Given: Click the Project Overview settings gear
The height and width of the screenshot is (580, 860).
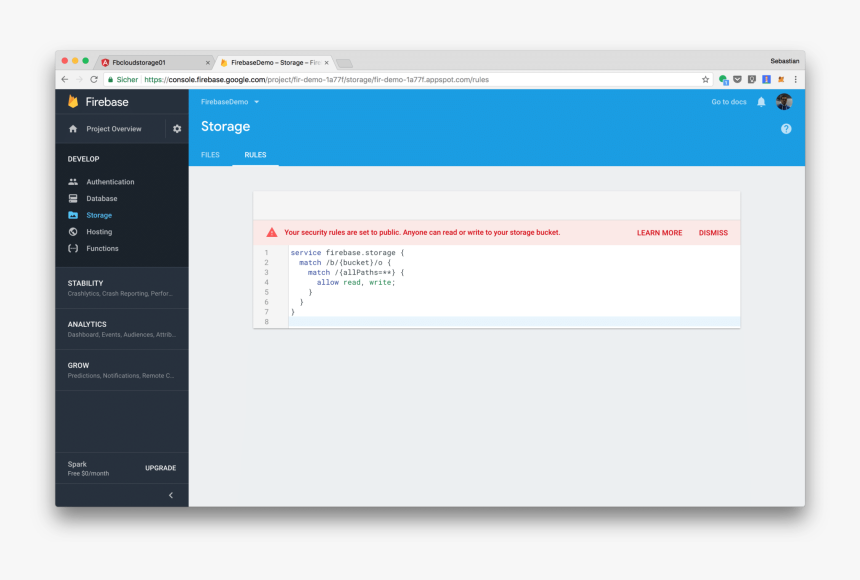Looking at the screenshot, I should 176,129.
